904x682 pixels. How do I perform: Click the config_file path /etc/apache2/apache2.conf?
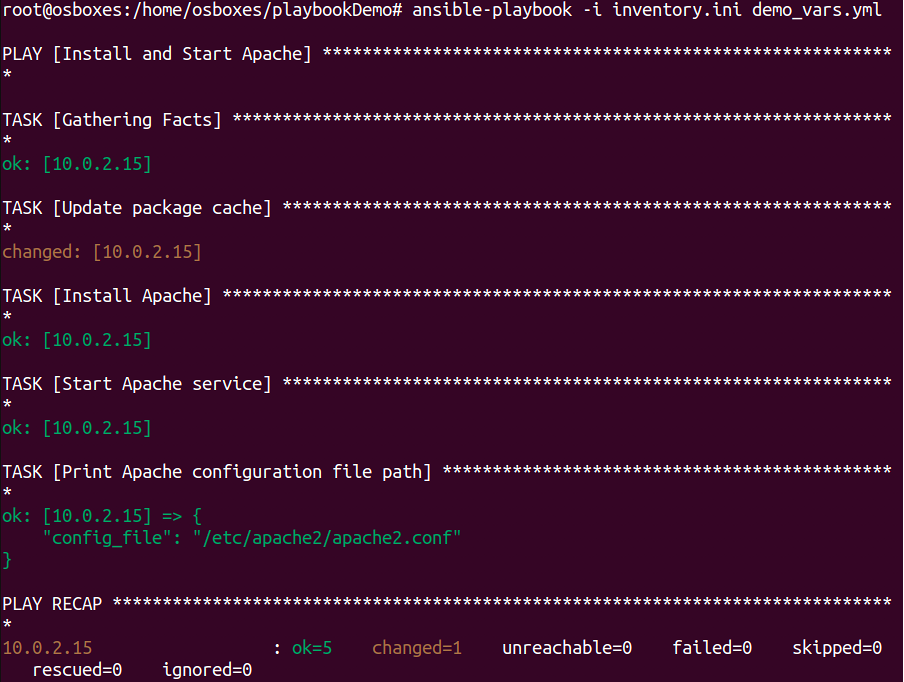coord(330,537)
